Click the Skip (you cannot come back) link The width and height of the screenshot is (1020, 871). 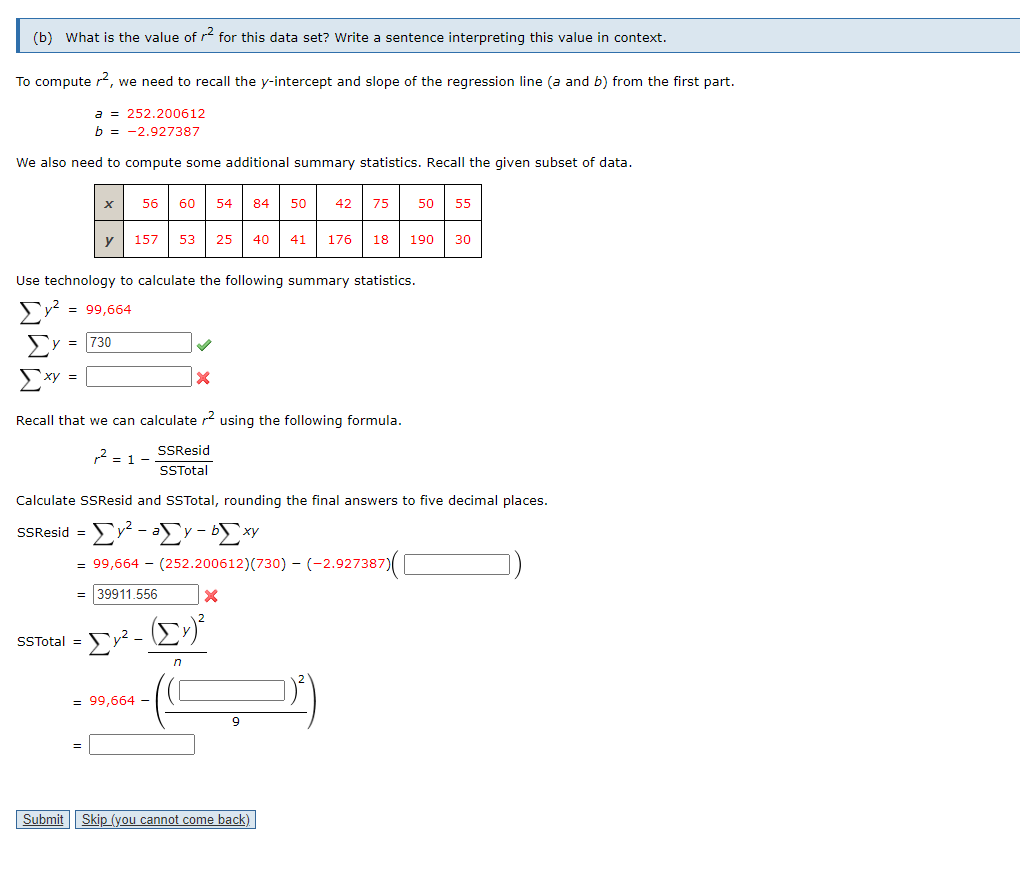pos(164,818)
